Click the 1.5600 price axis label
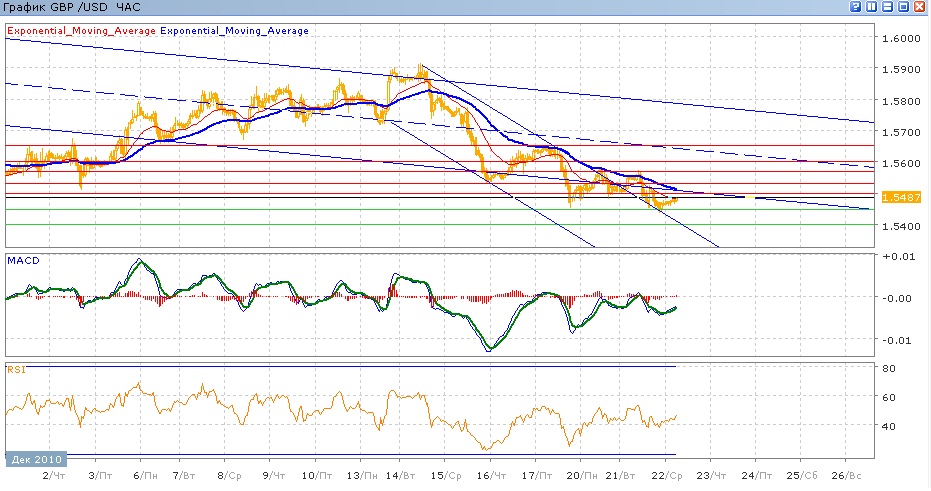931x491 pixels. [x=901, y=163]
